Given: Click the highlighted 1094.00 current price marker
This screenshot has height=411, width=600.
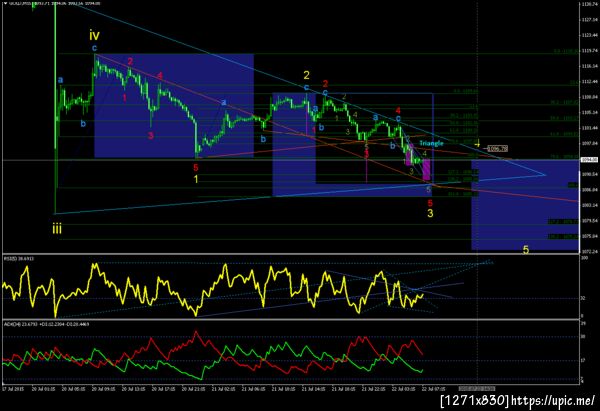Looking at the screenshot, I should click(x=589, y=160).
